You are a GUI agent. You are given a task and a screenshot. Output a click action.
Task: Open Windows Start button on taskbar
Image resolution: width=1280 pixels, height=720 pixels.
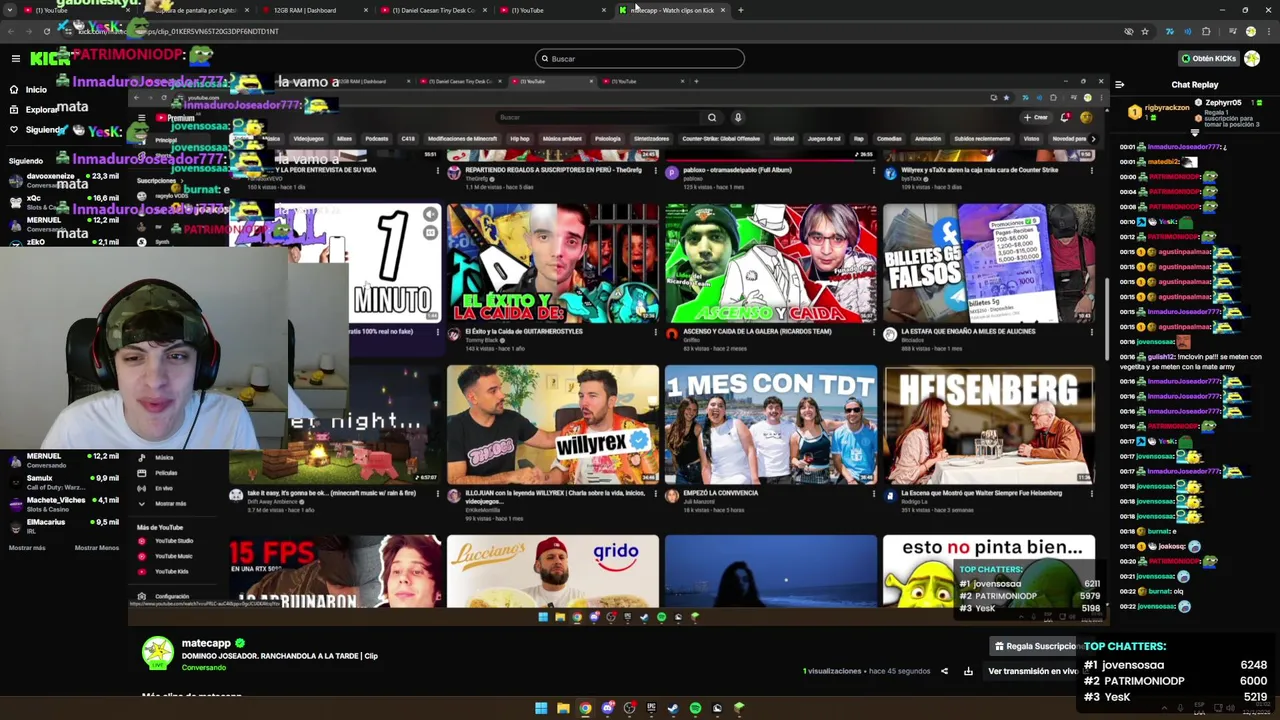click(541, 708)
